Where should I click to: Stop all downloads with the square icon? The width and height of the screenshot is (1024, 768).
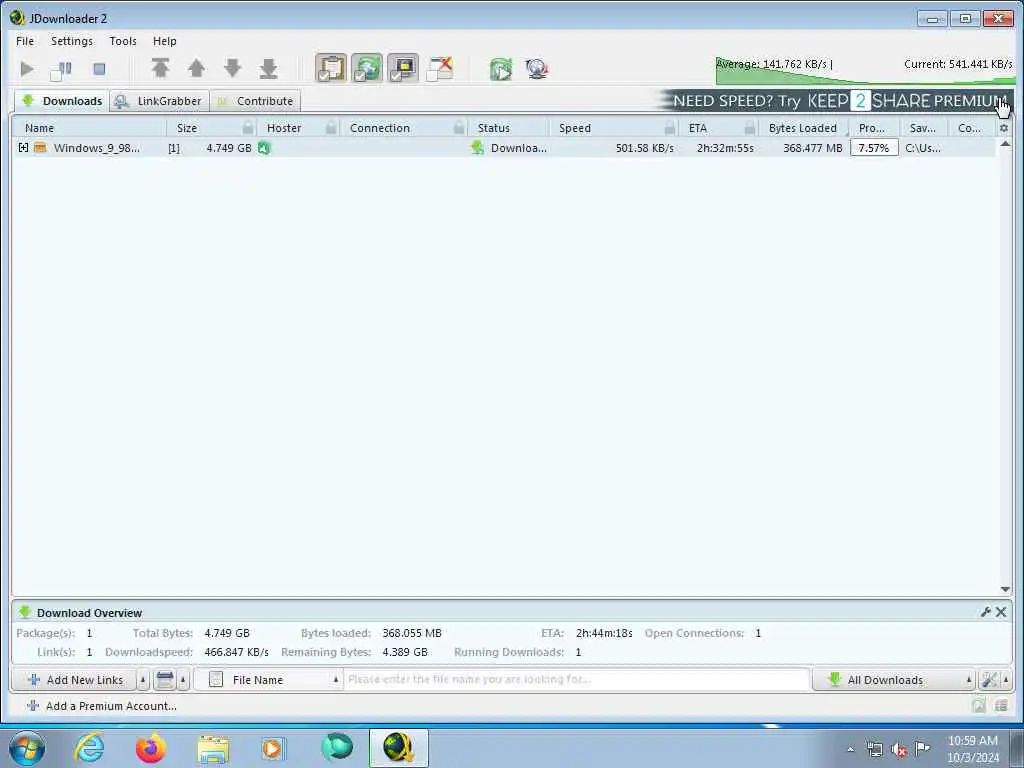pos(99,69)
